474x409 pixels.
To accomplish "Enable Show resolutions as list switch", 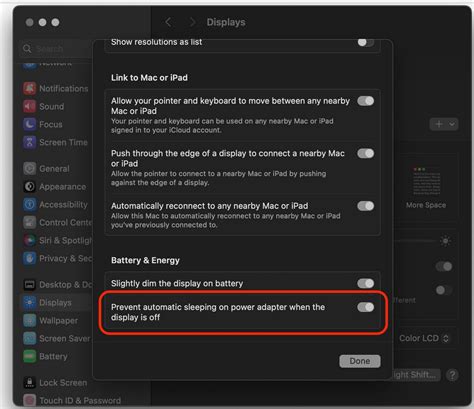I will click(x=366, y=42).
